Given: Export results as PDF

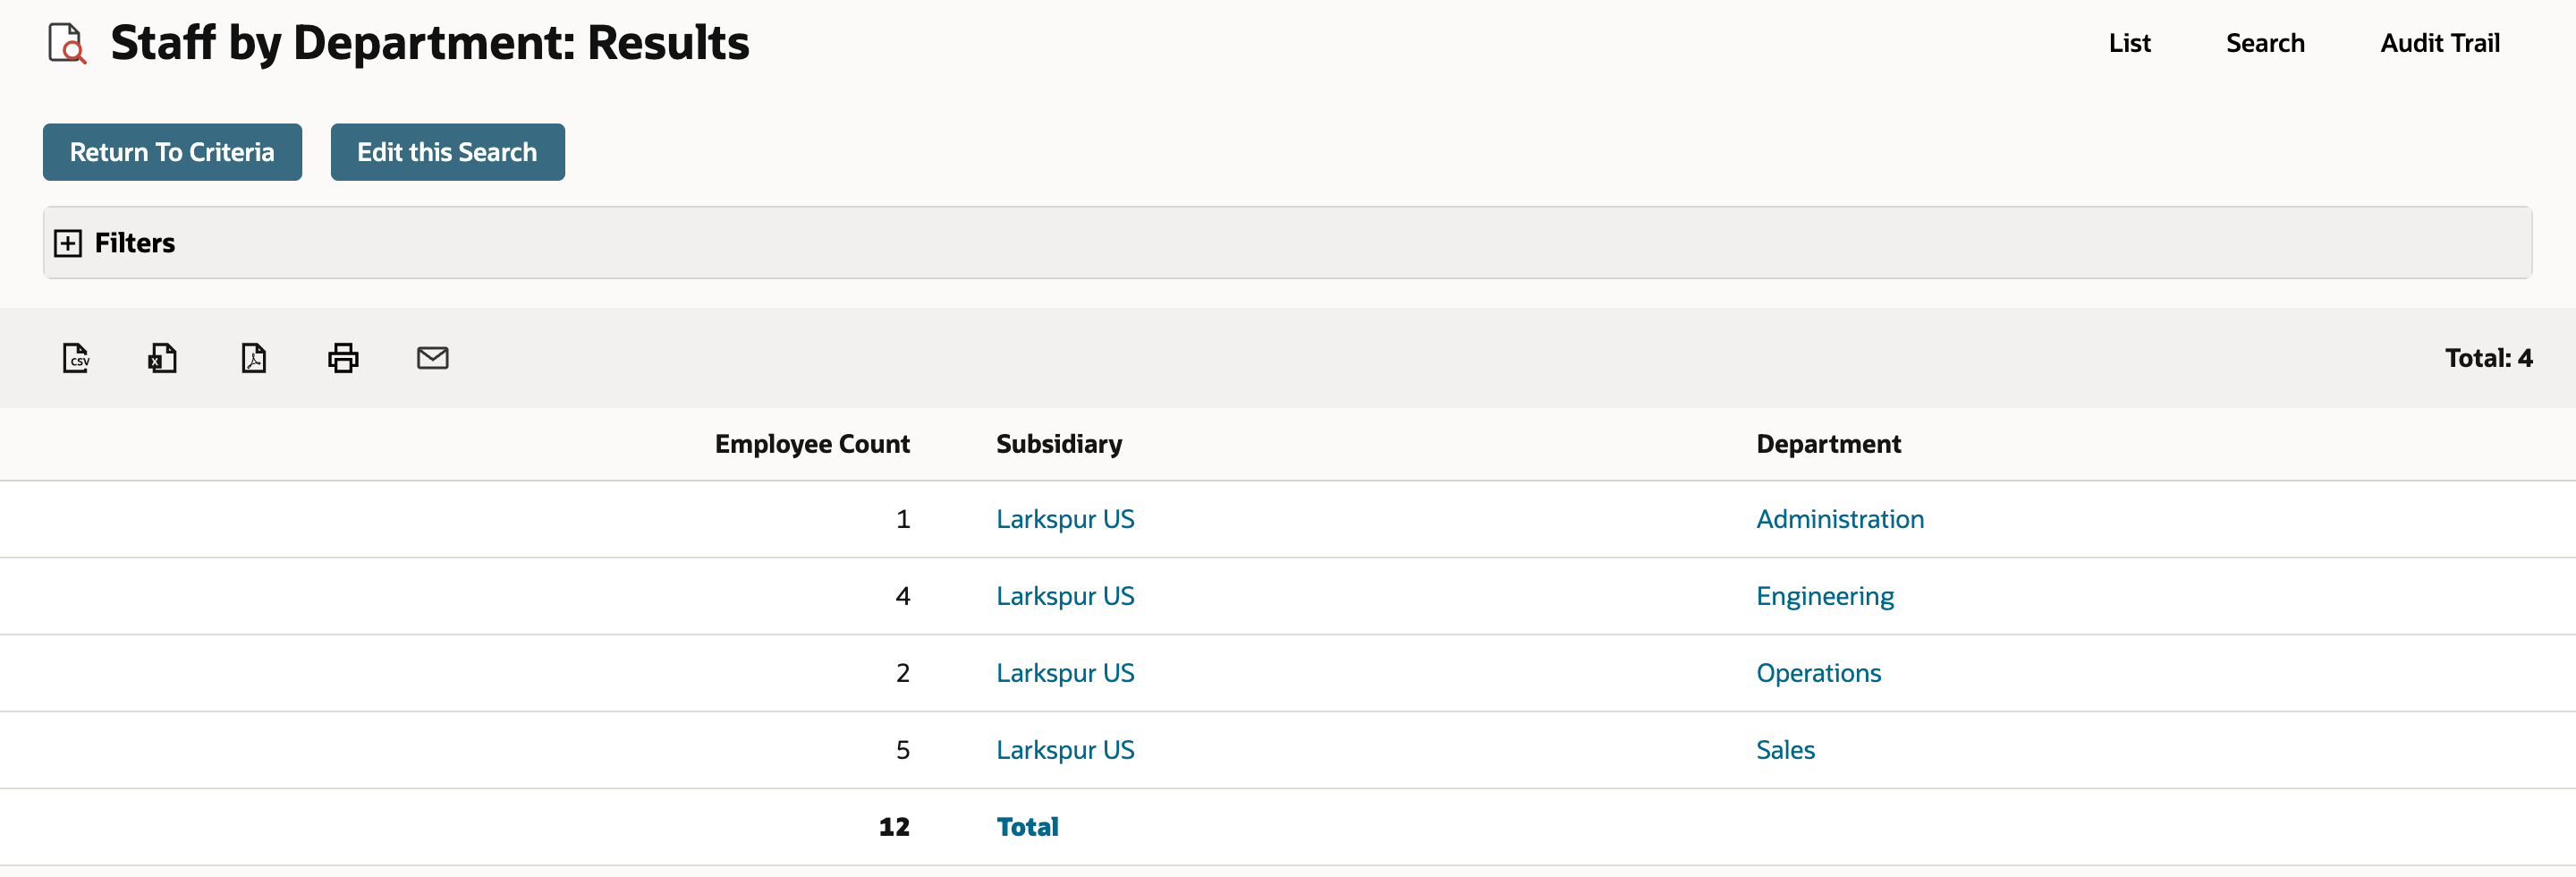Looking at the screenshot, I should [x=254, y=358].
